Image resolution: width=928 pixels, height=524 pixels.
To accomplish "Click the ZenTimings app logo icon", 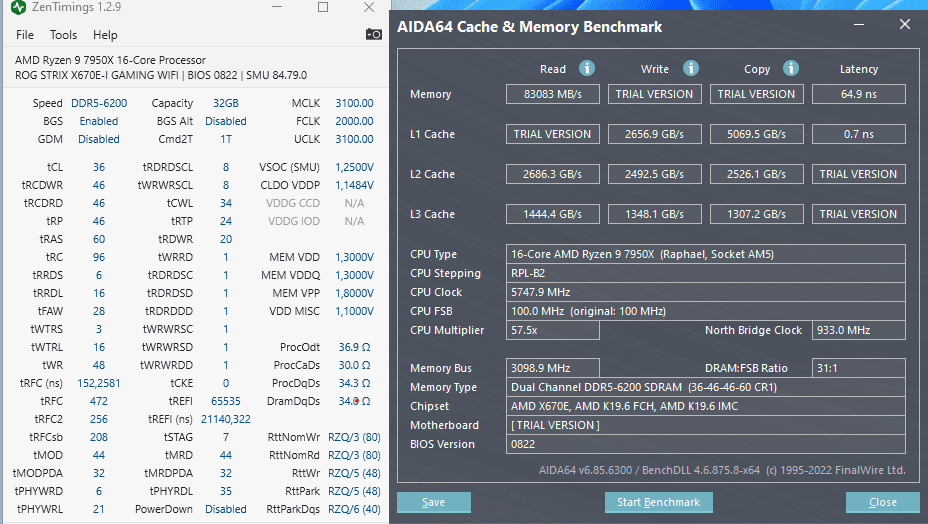I will (x=18, y=7).
